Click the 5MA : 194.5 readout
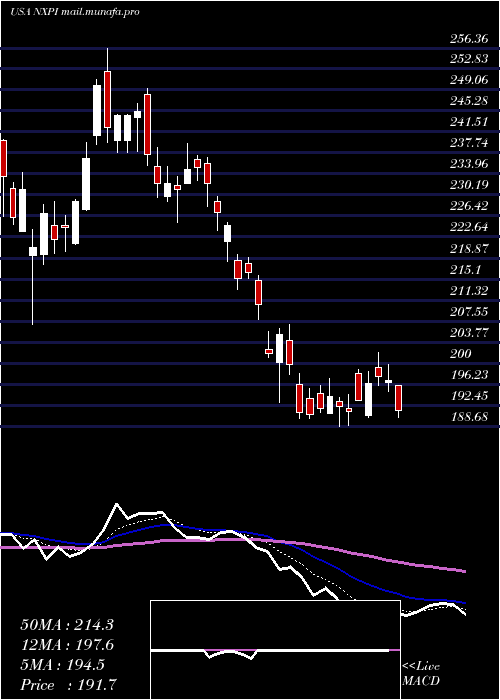Screen dimensions: 500x700 (62, 665)
